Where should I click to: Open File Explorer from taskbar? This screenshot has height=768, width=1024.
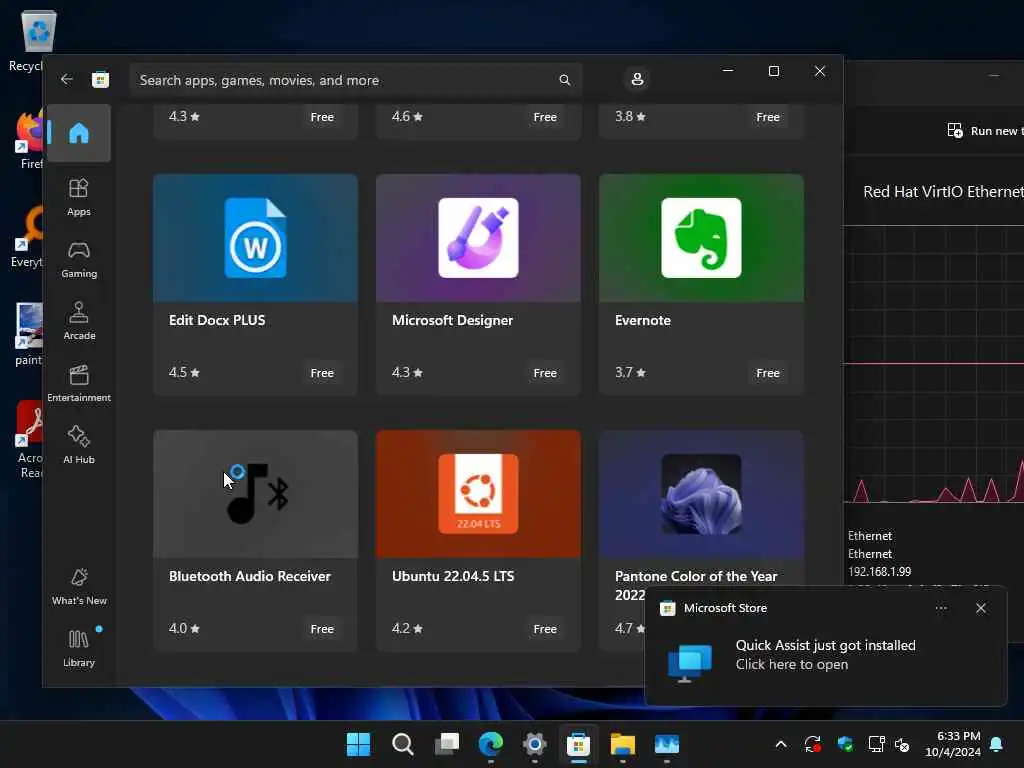pyautogui.click(x=622, y=744)
